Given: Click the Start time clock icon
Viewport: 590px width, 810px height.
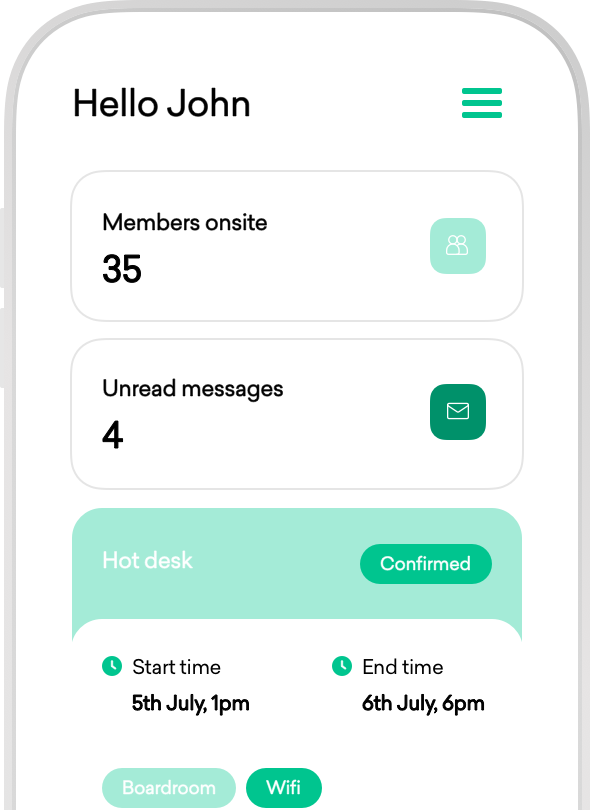Looking at the screenshot, I should coord(112,666).
